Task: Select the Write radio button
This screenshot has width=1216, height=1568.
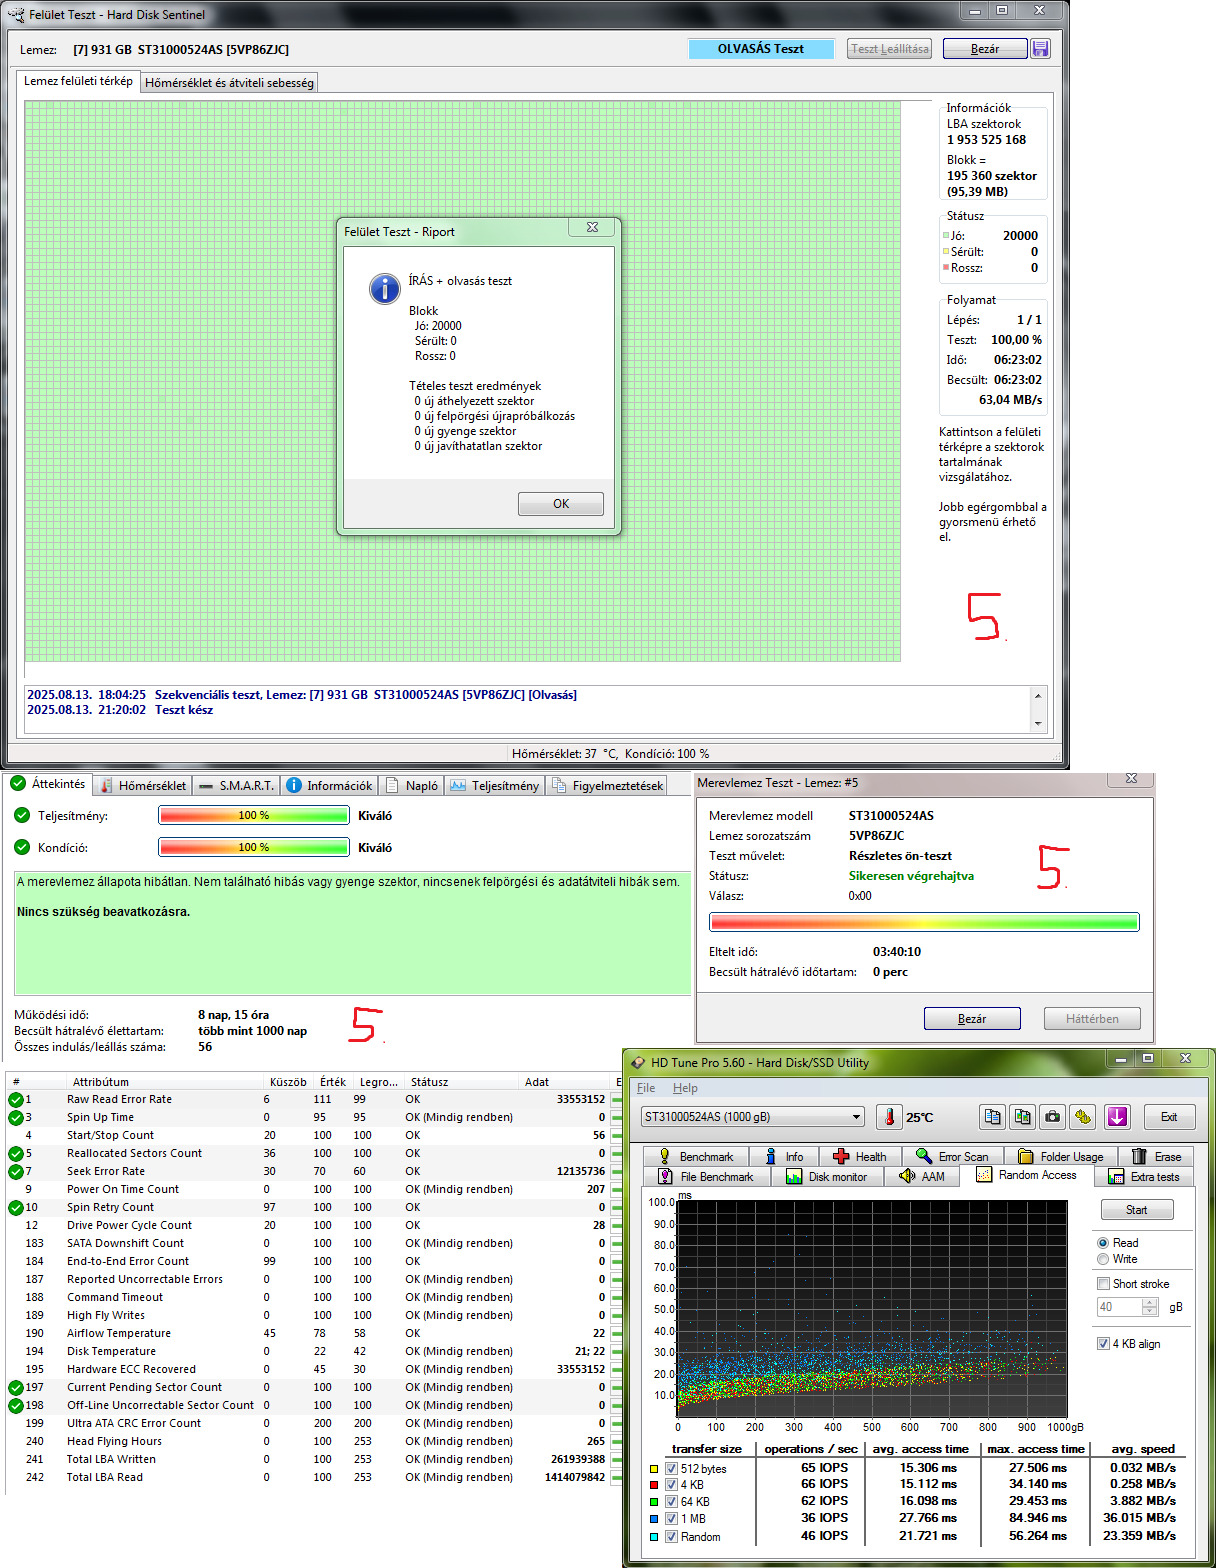Action: click(x=1103, y=1259)
